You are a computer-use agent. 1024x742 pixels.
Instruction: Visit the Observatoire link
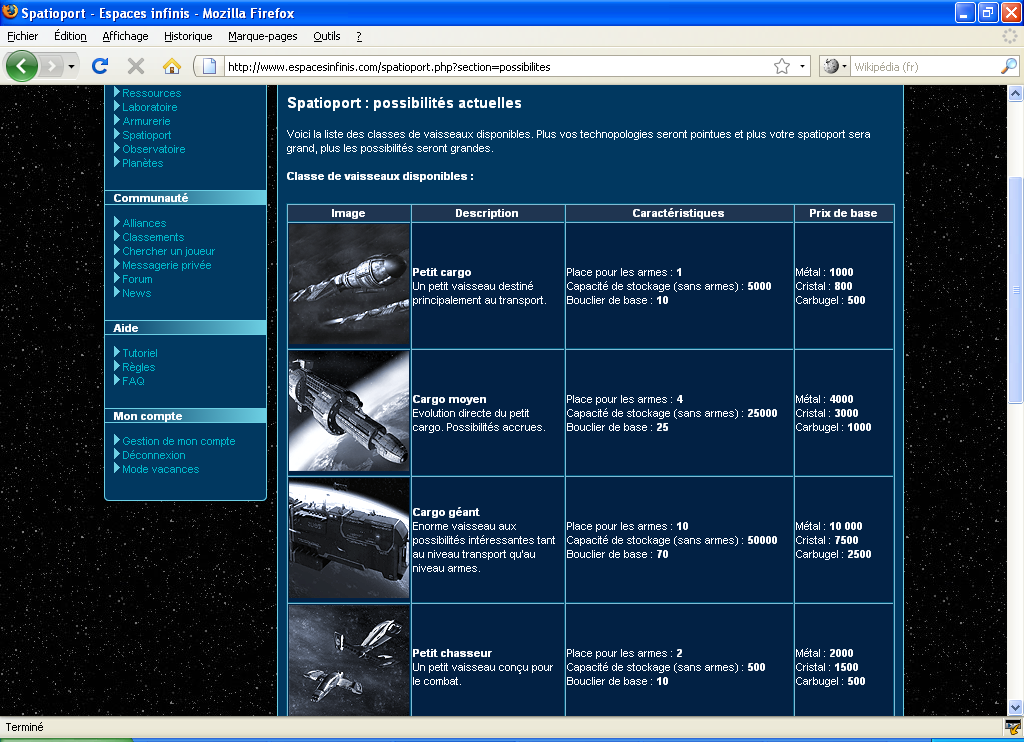pyautogui.click(x=153, y=150)
